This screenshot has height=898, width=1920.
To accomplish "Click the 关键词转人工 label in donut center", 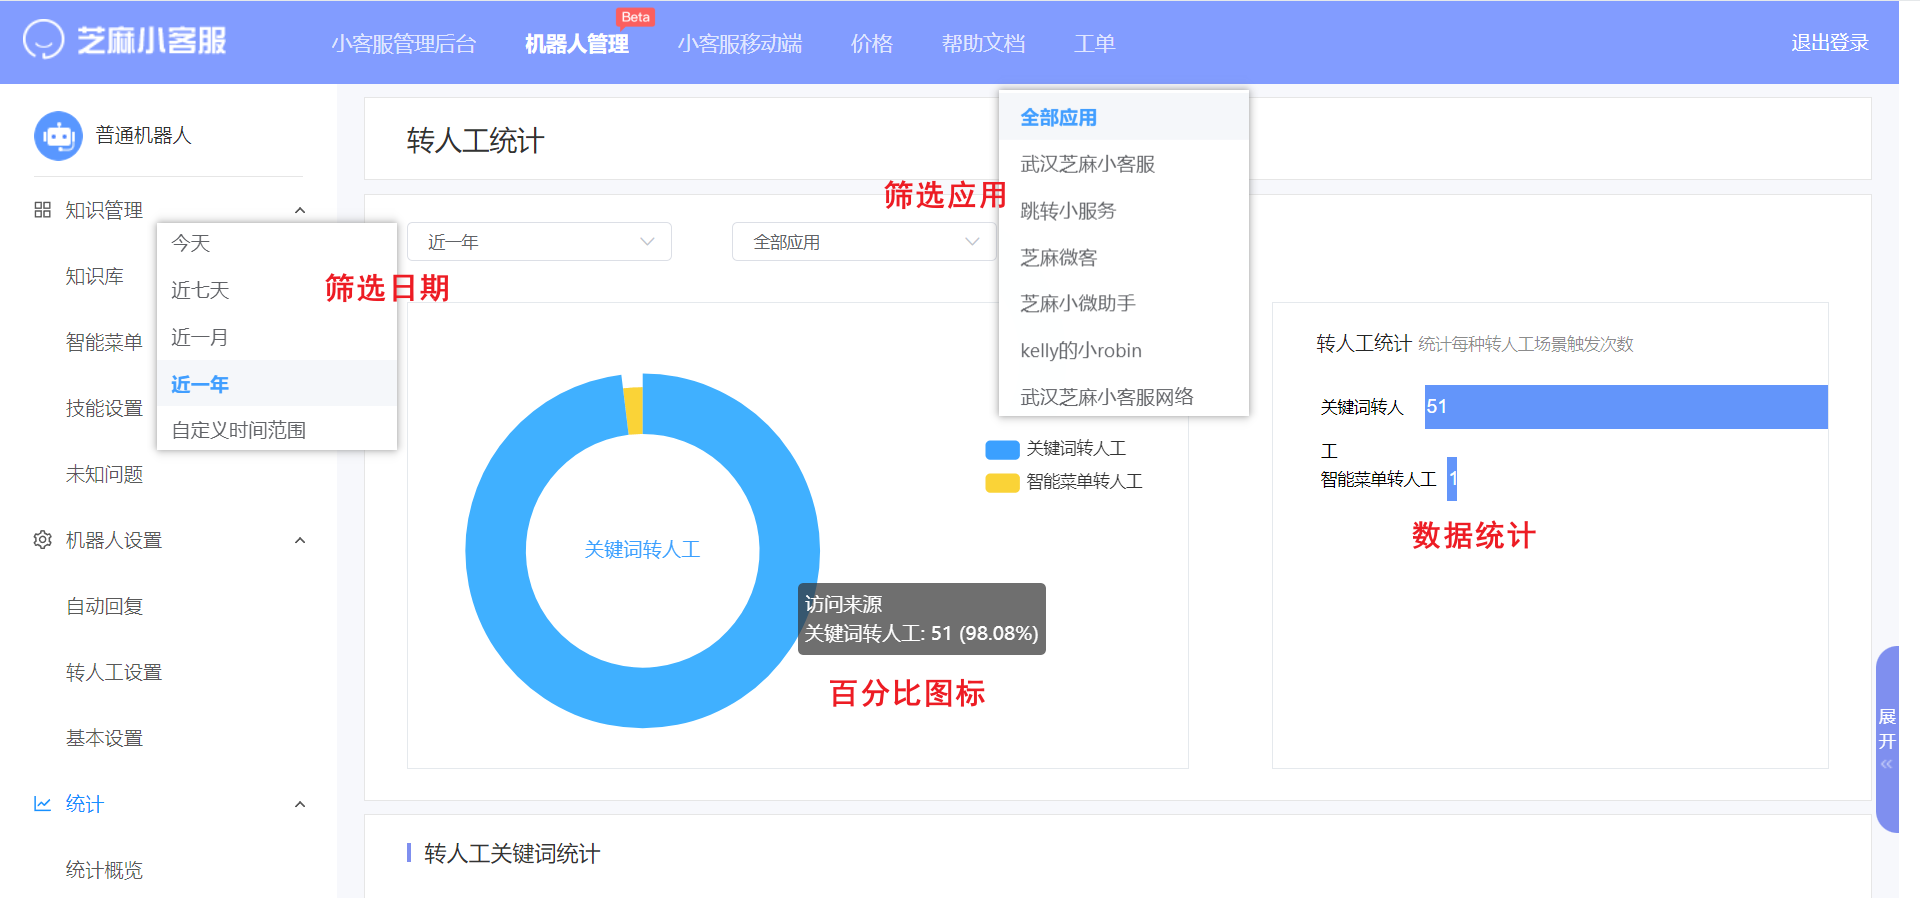I will pos(642,549).
